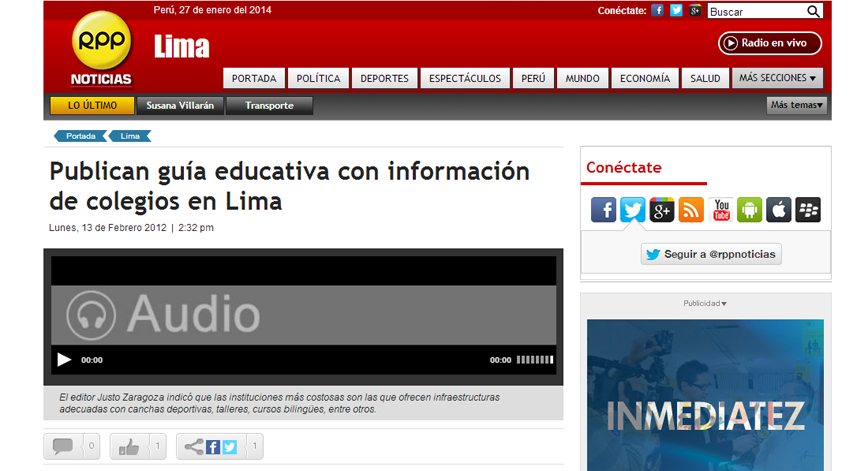Open the Política menu tab
This screenshot has height=471, width=850.
pyautogui.click(x=318, y=79)
